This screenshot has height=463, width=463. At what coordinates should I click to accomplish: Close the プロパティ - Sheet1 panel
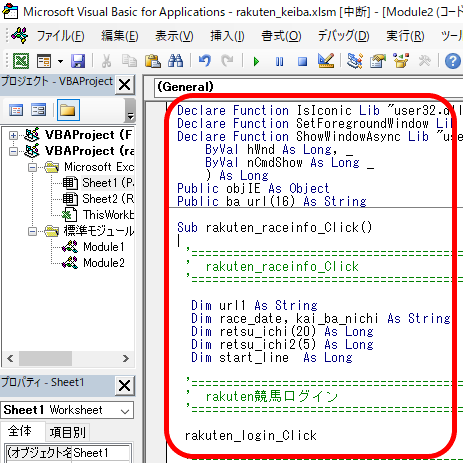tap(125, 386)
